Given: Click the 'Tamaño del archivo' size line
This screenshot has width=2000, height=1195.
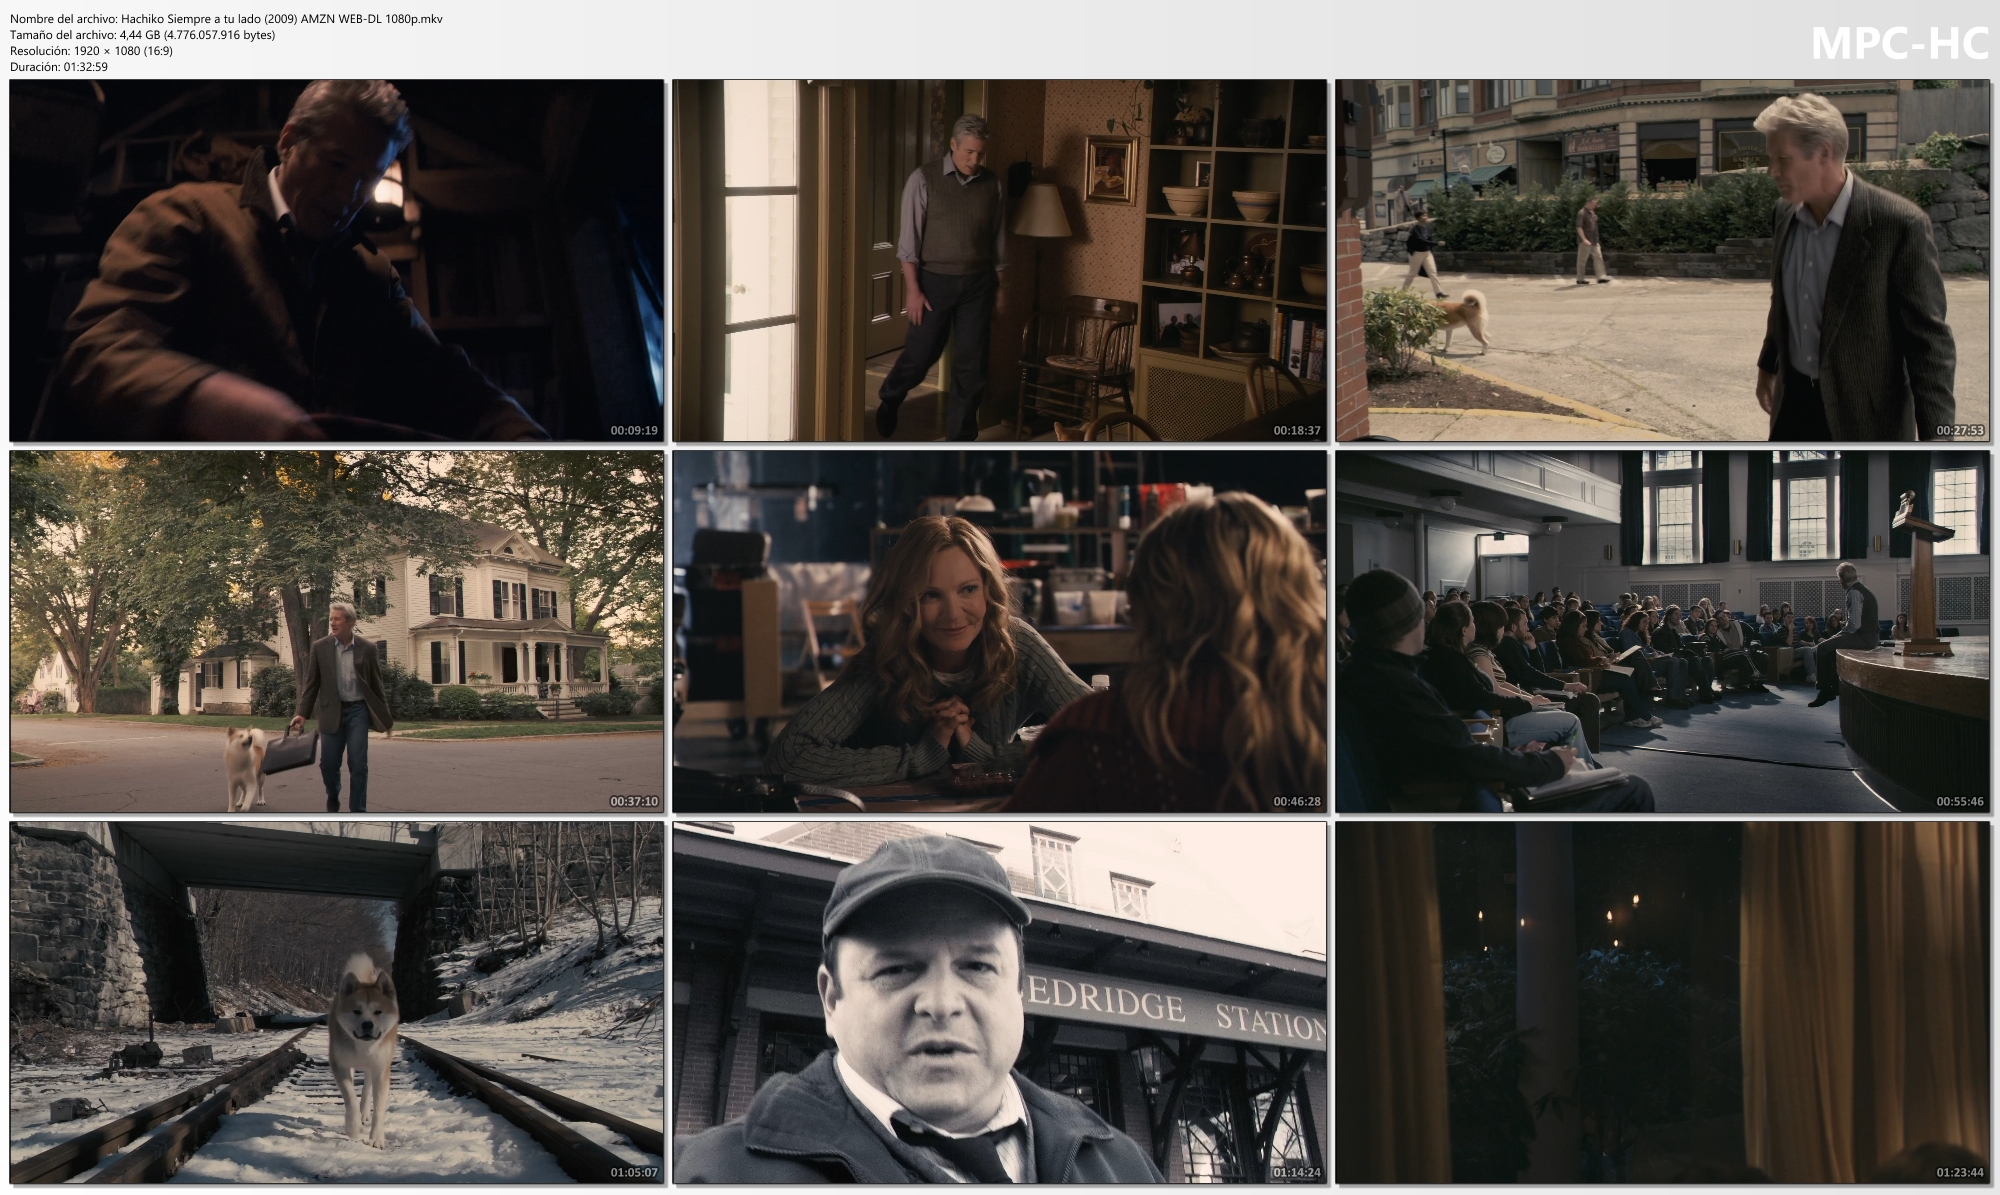Looking at the screenshot, I should pos(142,35).
